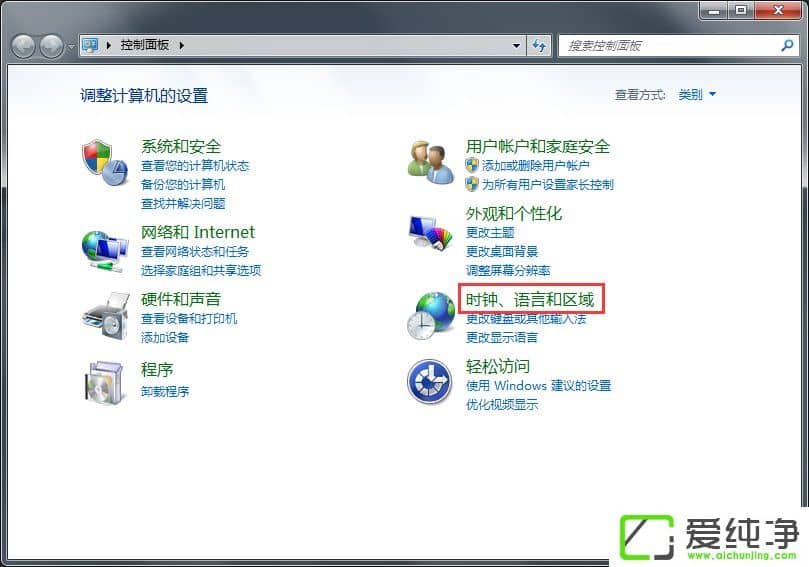This screenshot has height=567, width=809.
Task: Open the Ease of Access icon
Action: click(430, 382)
